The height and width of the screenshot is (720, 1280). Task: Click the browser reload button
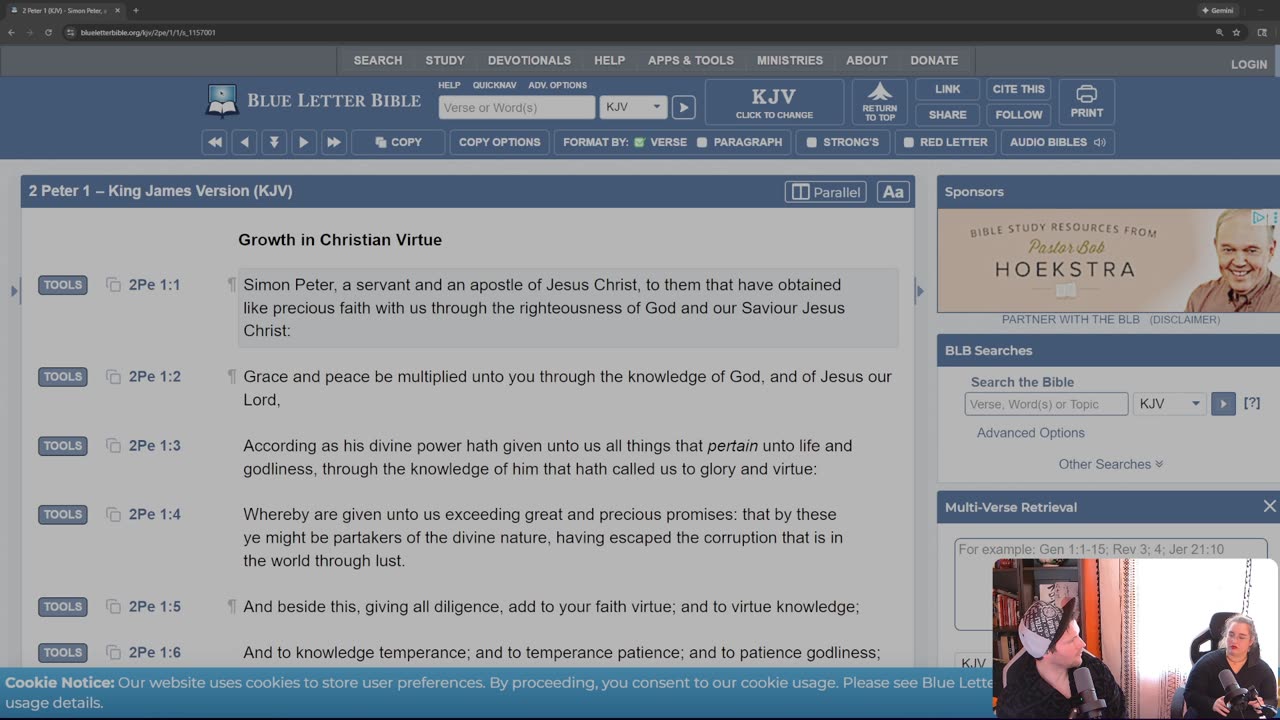48,32
